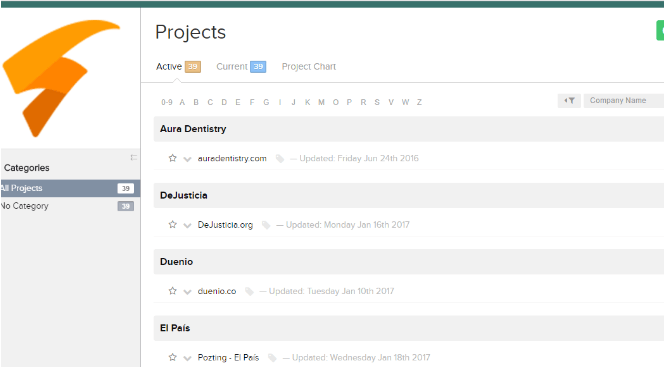
Task: Expand options chevron for Pozting - El País
Action: coord(187,358)
